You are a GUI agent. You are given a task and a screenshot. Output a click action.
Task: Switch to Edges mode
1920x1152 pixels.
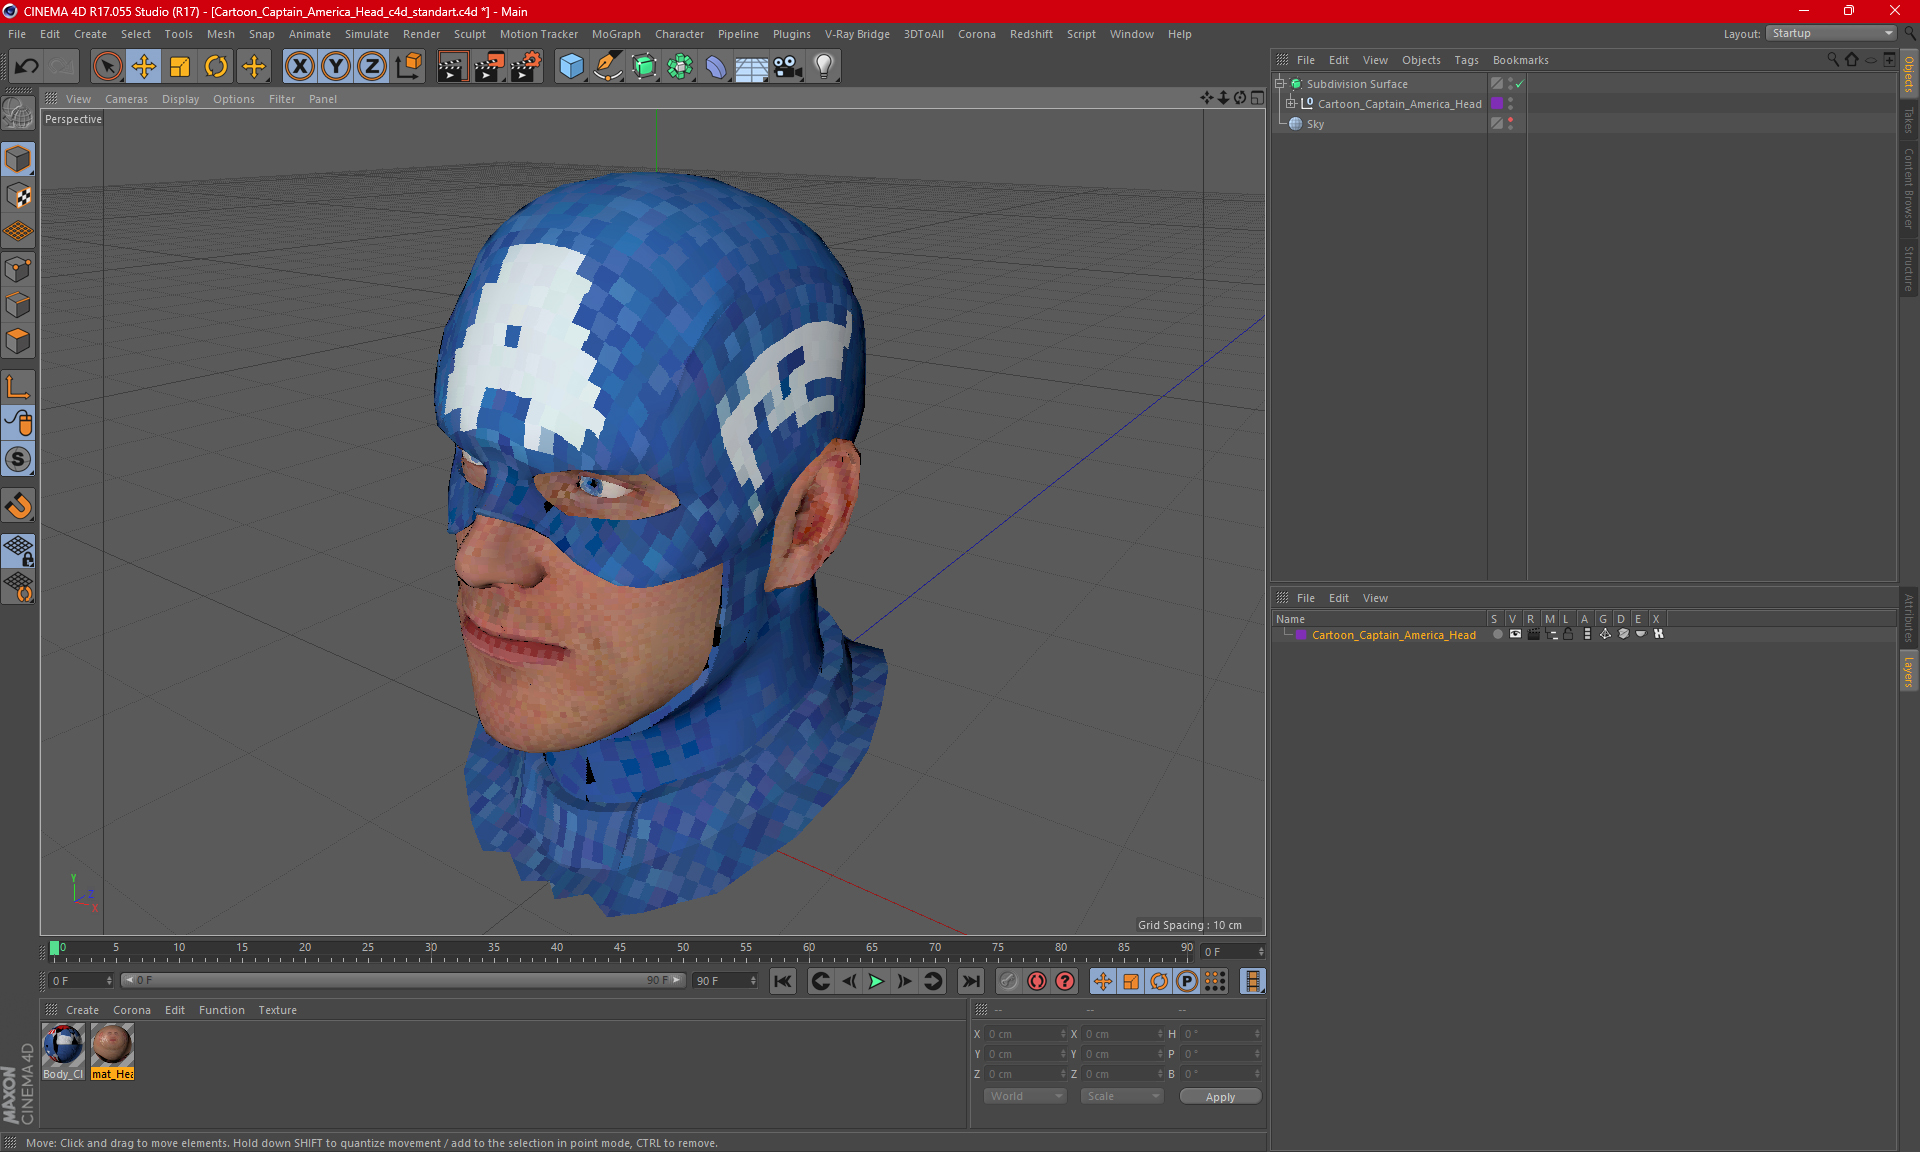pos(18,305)
